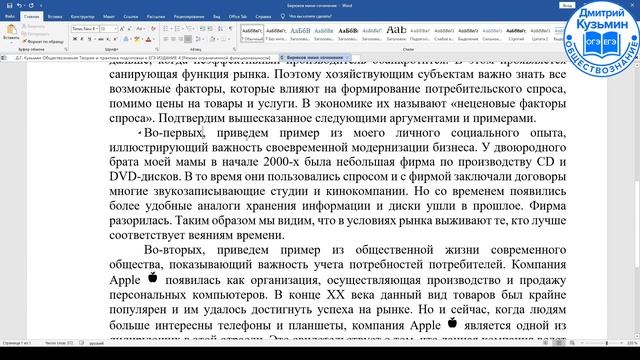Open the text effects button
The height and width of the screenshot is (360, 640).
126,39
